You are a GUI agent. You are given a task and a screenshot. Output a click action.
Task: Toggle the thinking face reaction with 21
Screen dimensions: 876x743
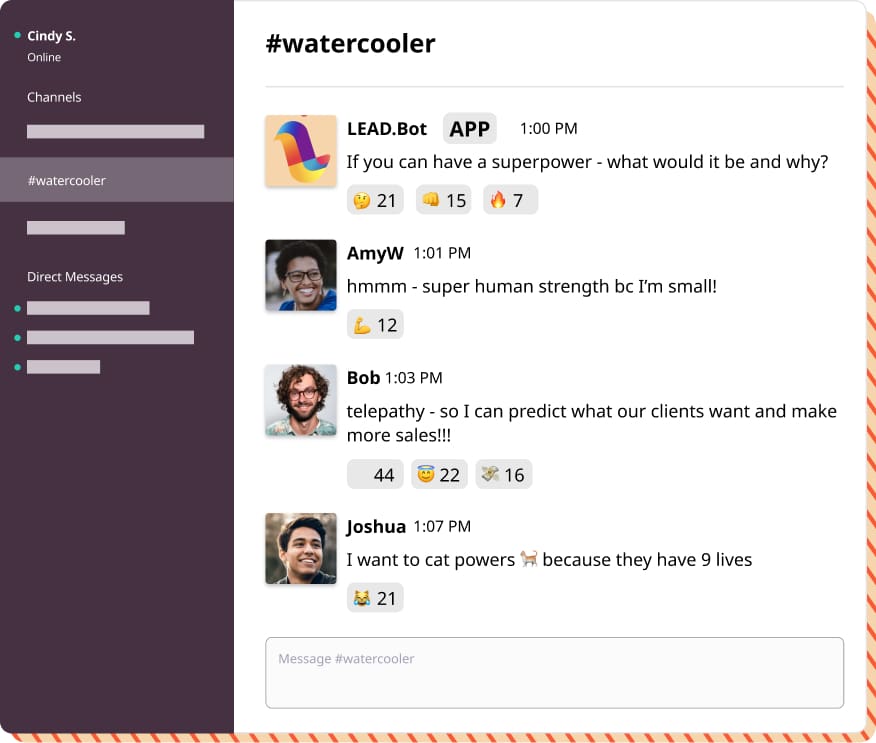click(x=374, y=200)
